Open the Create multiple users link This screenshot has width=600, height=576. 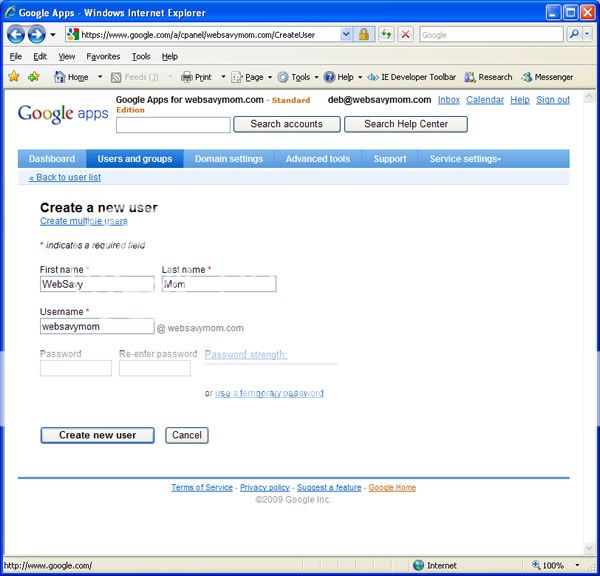coord(84,221)
